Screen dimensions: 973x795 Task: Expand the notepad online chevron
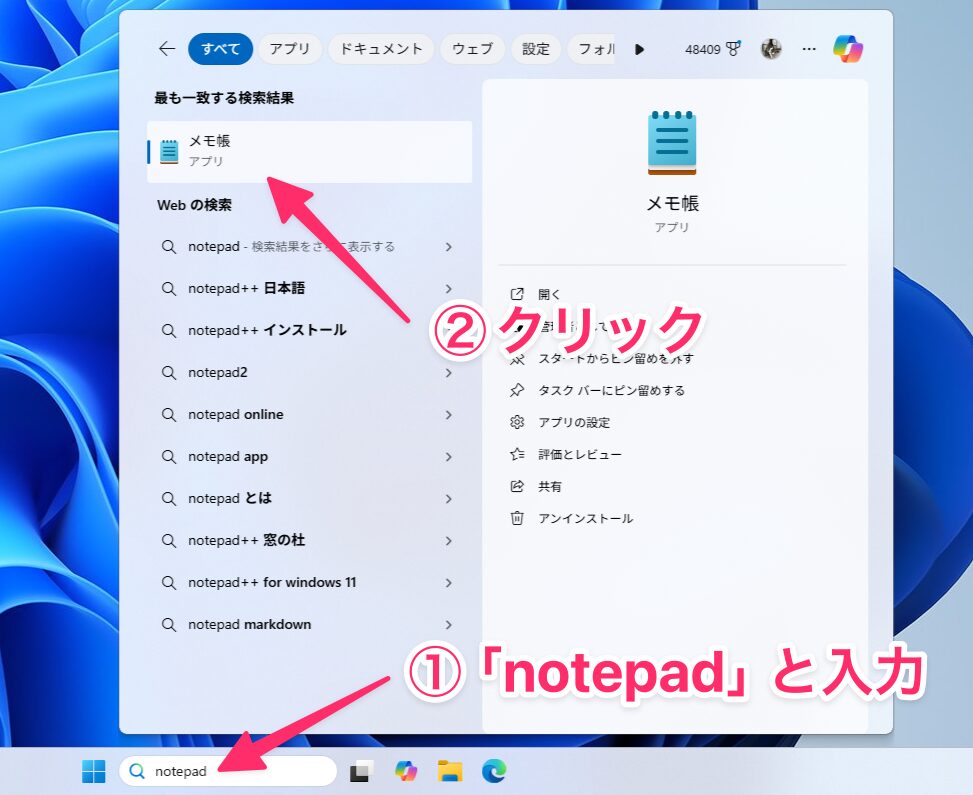point(449,415)
